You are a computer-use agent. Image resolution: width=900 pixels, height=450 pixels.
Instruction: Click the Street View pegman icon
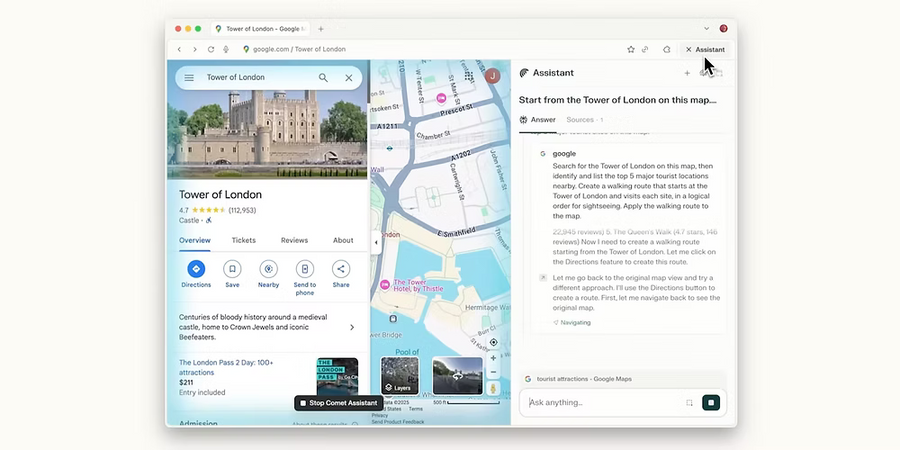493,389
